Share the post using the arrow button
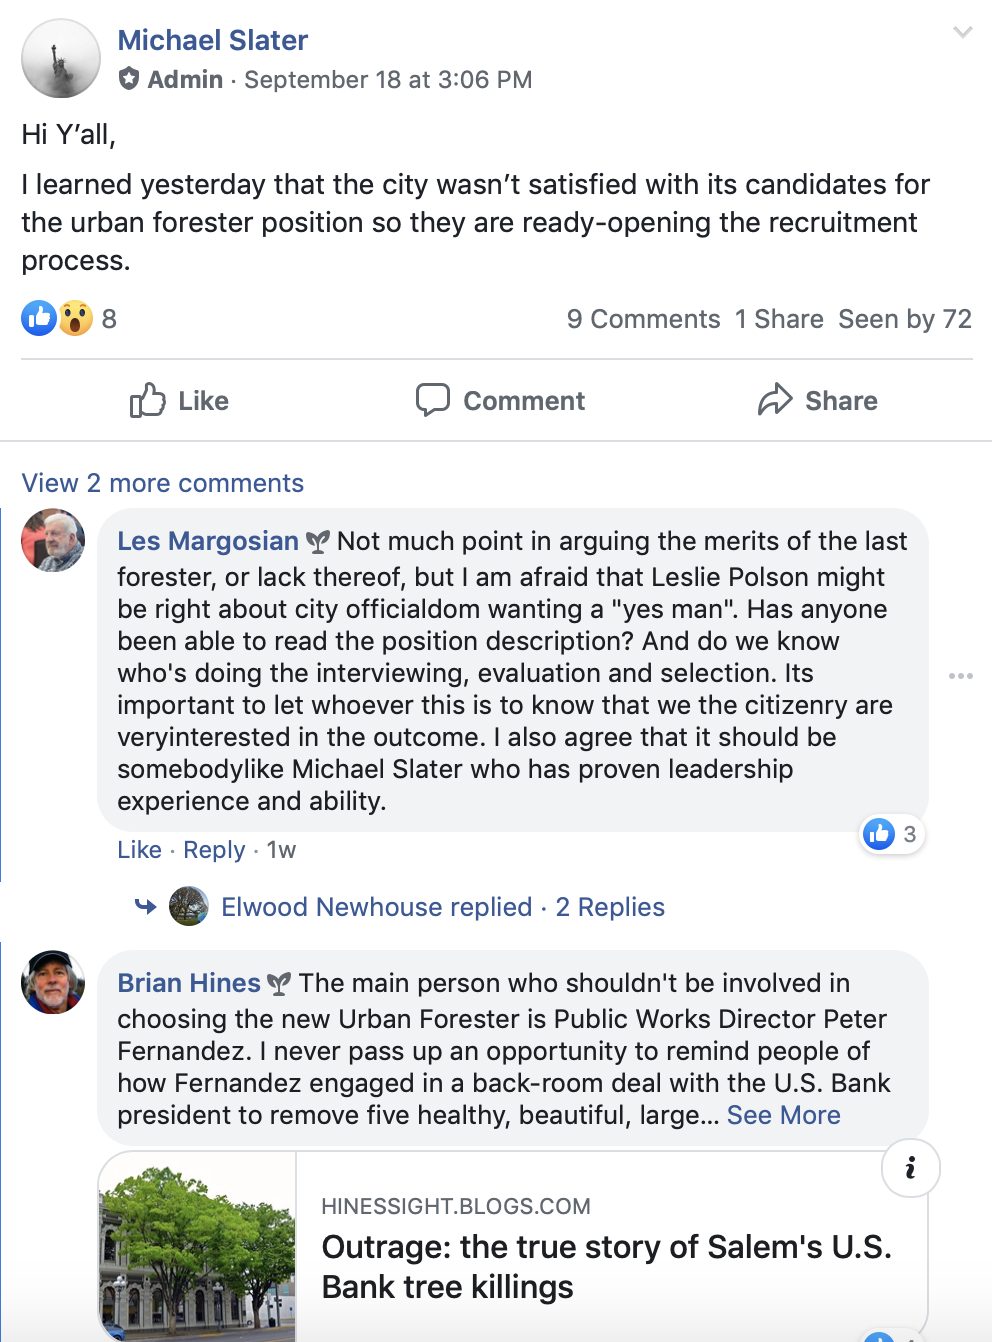The width and height of the screenshot is (992, 1342). [x=818, y=401]
